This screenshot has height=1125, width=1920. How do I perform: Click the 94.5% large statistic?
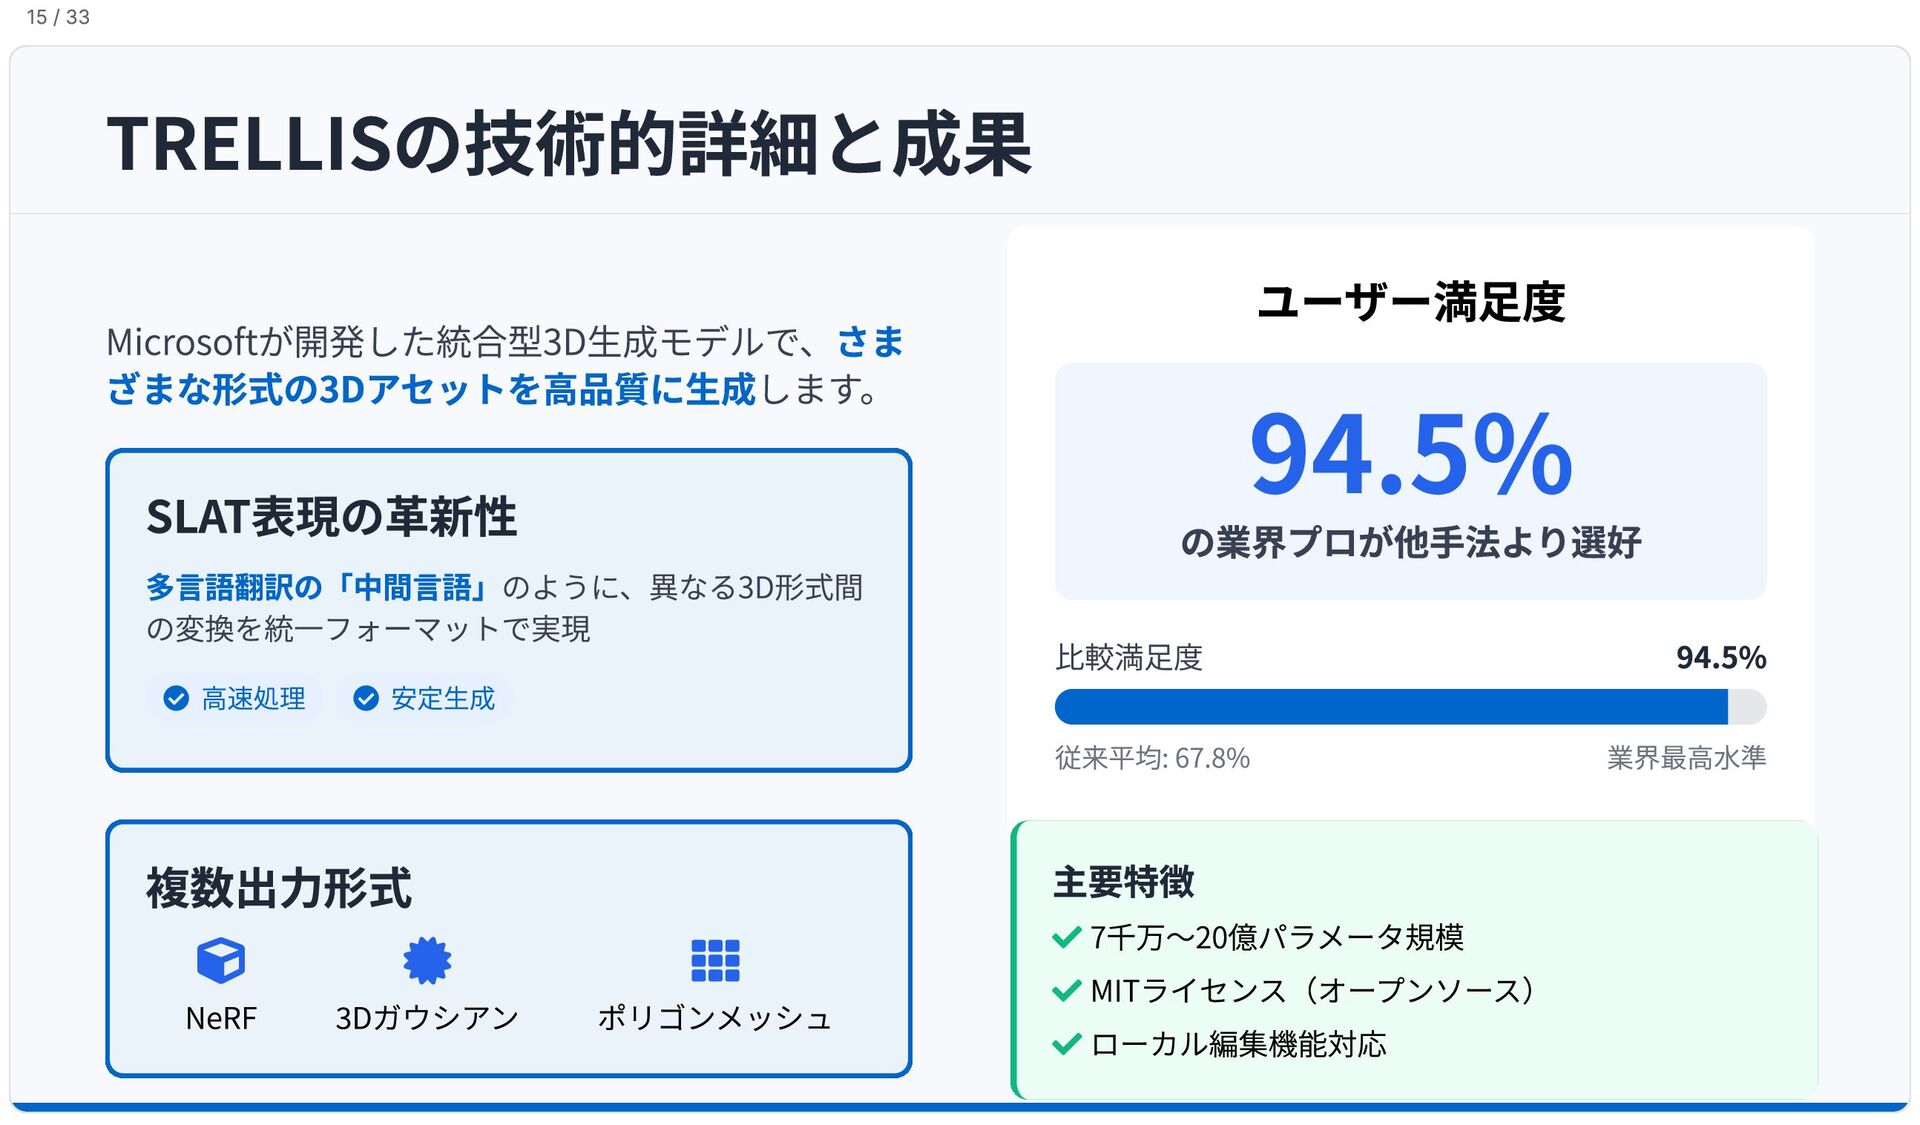[1410, 454]
